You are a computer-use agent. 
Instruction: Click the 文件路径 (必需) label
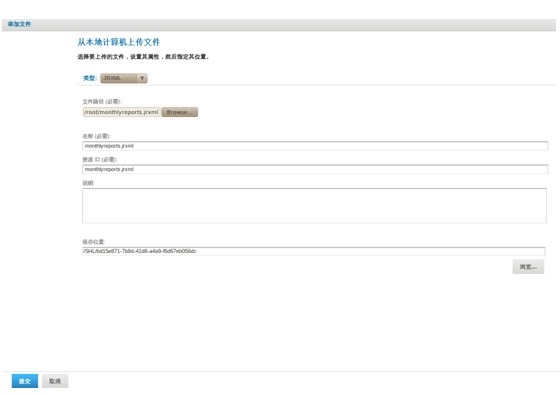pyautogui.click(x=102, y=101)
